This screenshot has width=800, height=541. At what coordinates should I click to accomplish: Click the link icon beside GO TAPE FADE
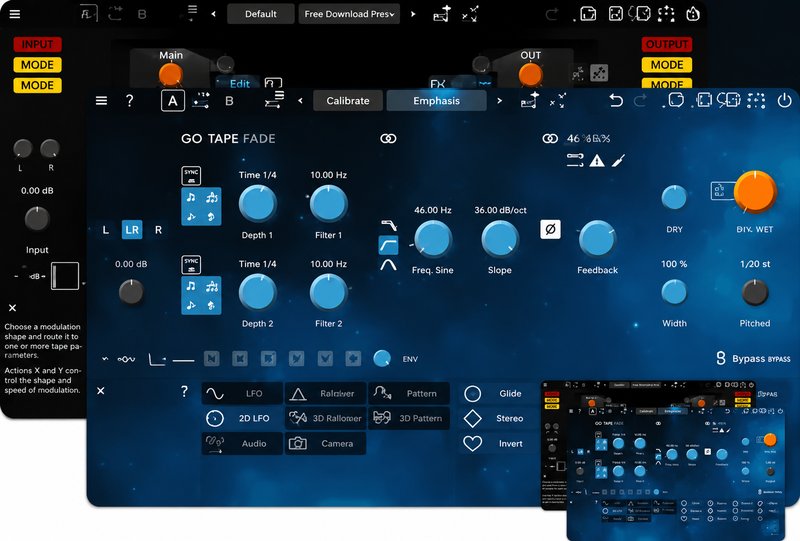(x=388, y=138)
